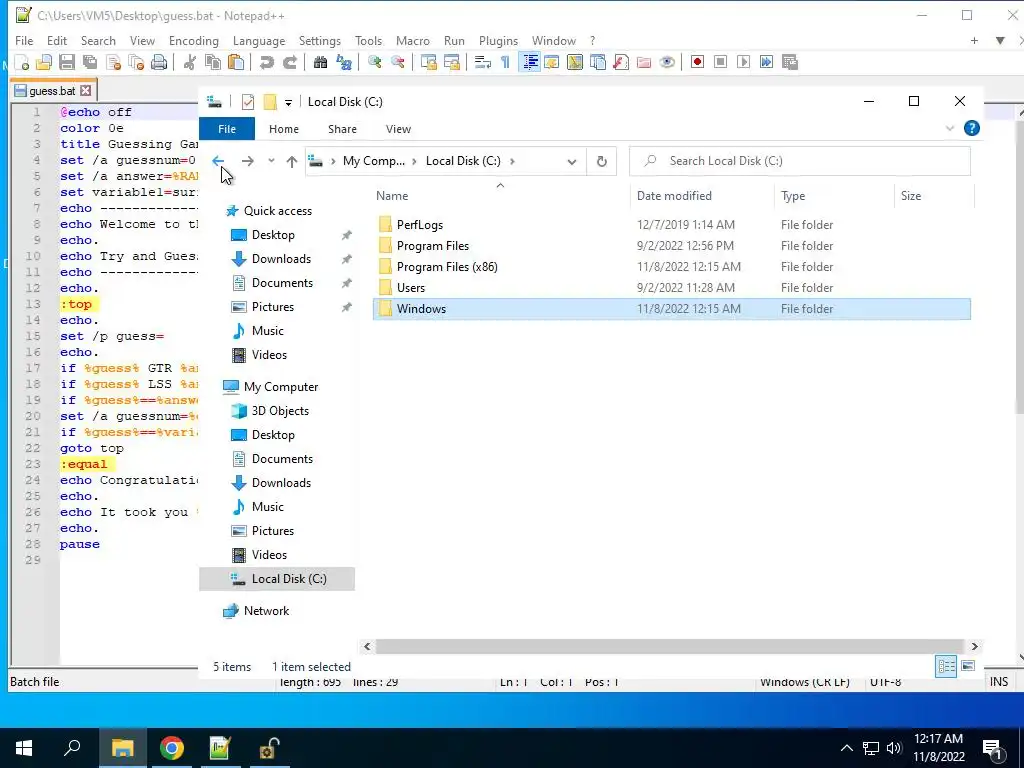Click the New file icon in Notepad++ toolbar
This screenshot has width=1024, height=768.
tap(22, 62)
